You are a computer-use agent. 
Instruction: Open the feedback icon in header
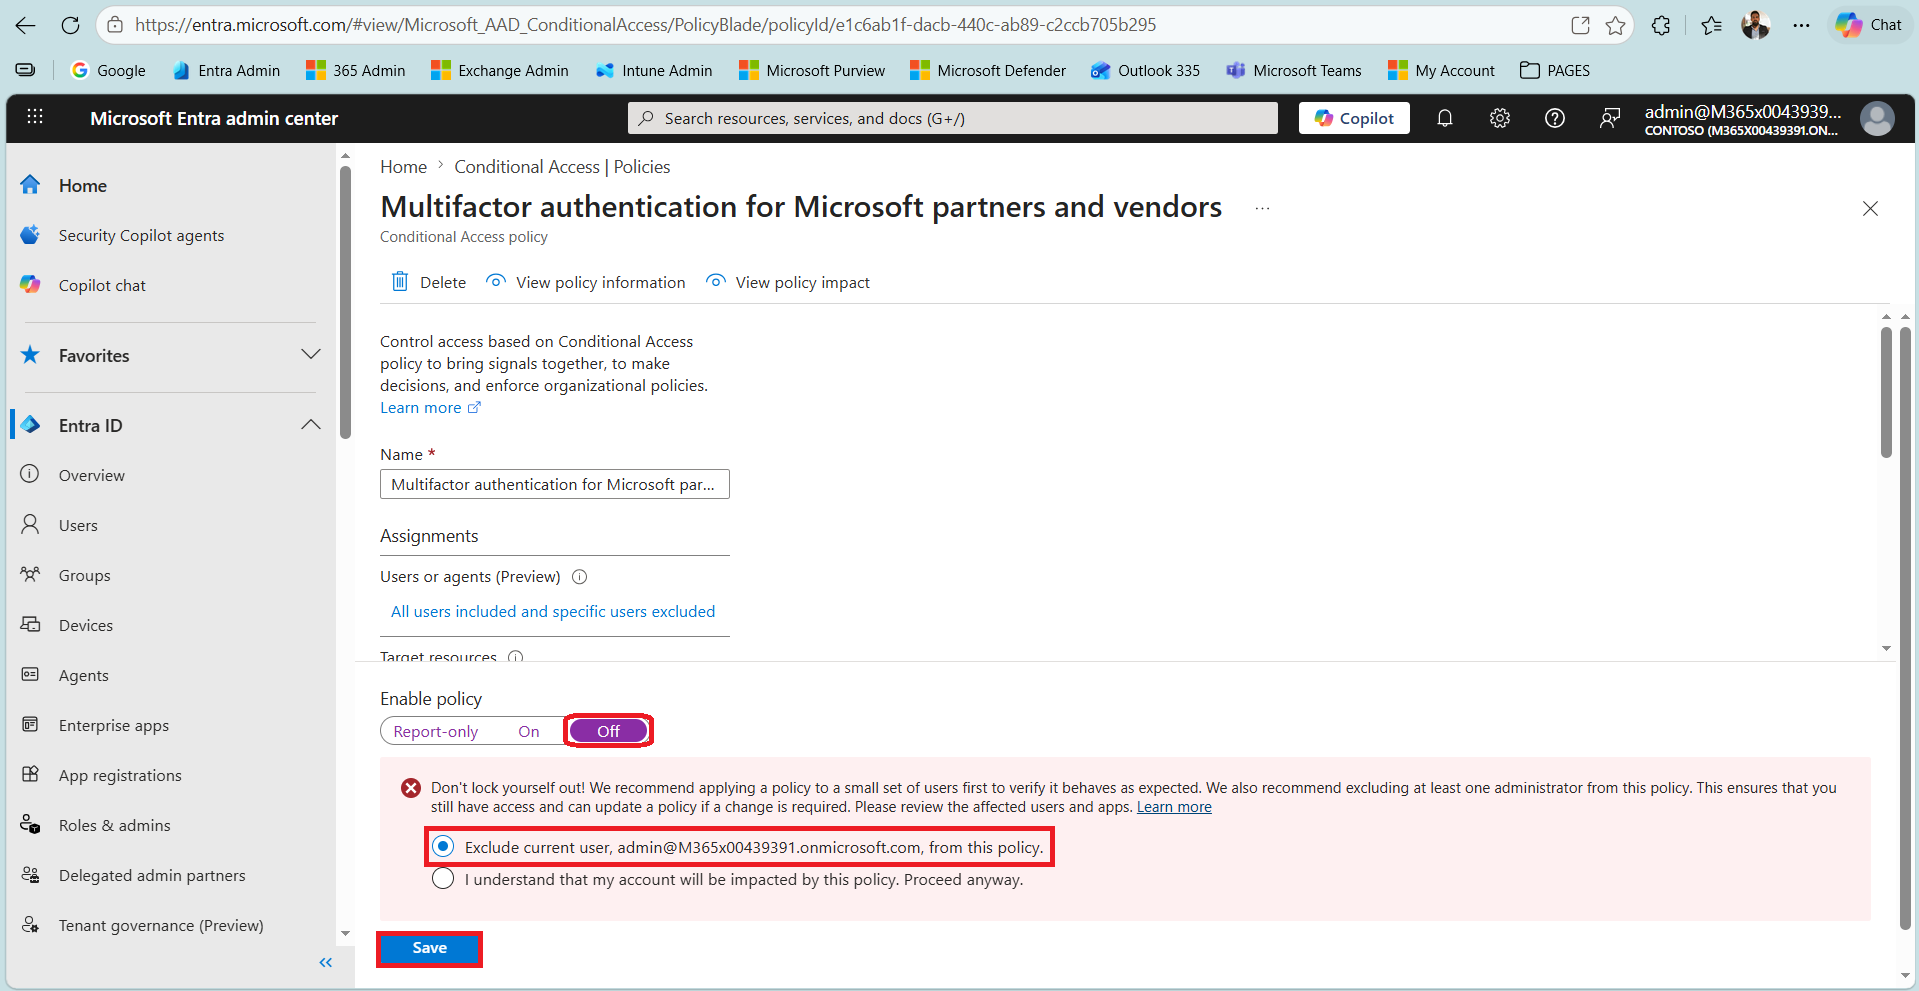(1610, 118)
